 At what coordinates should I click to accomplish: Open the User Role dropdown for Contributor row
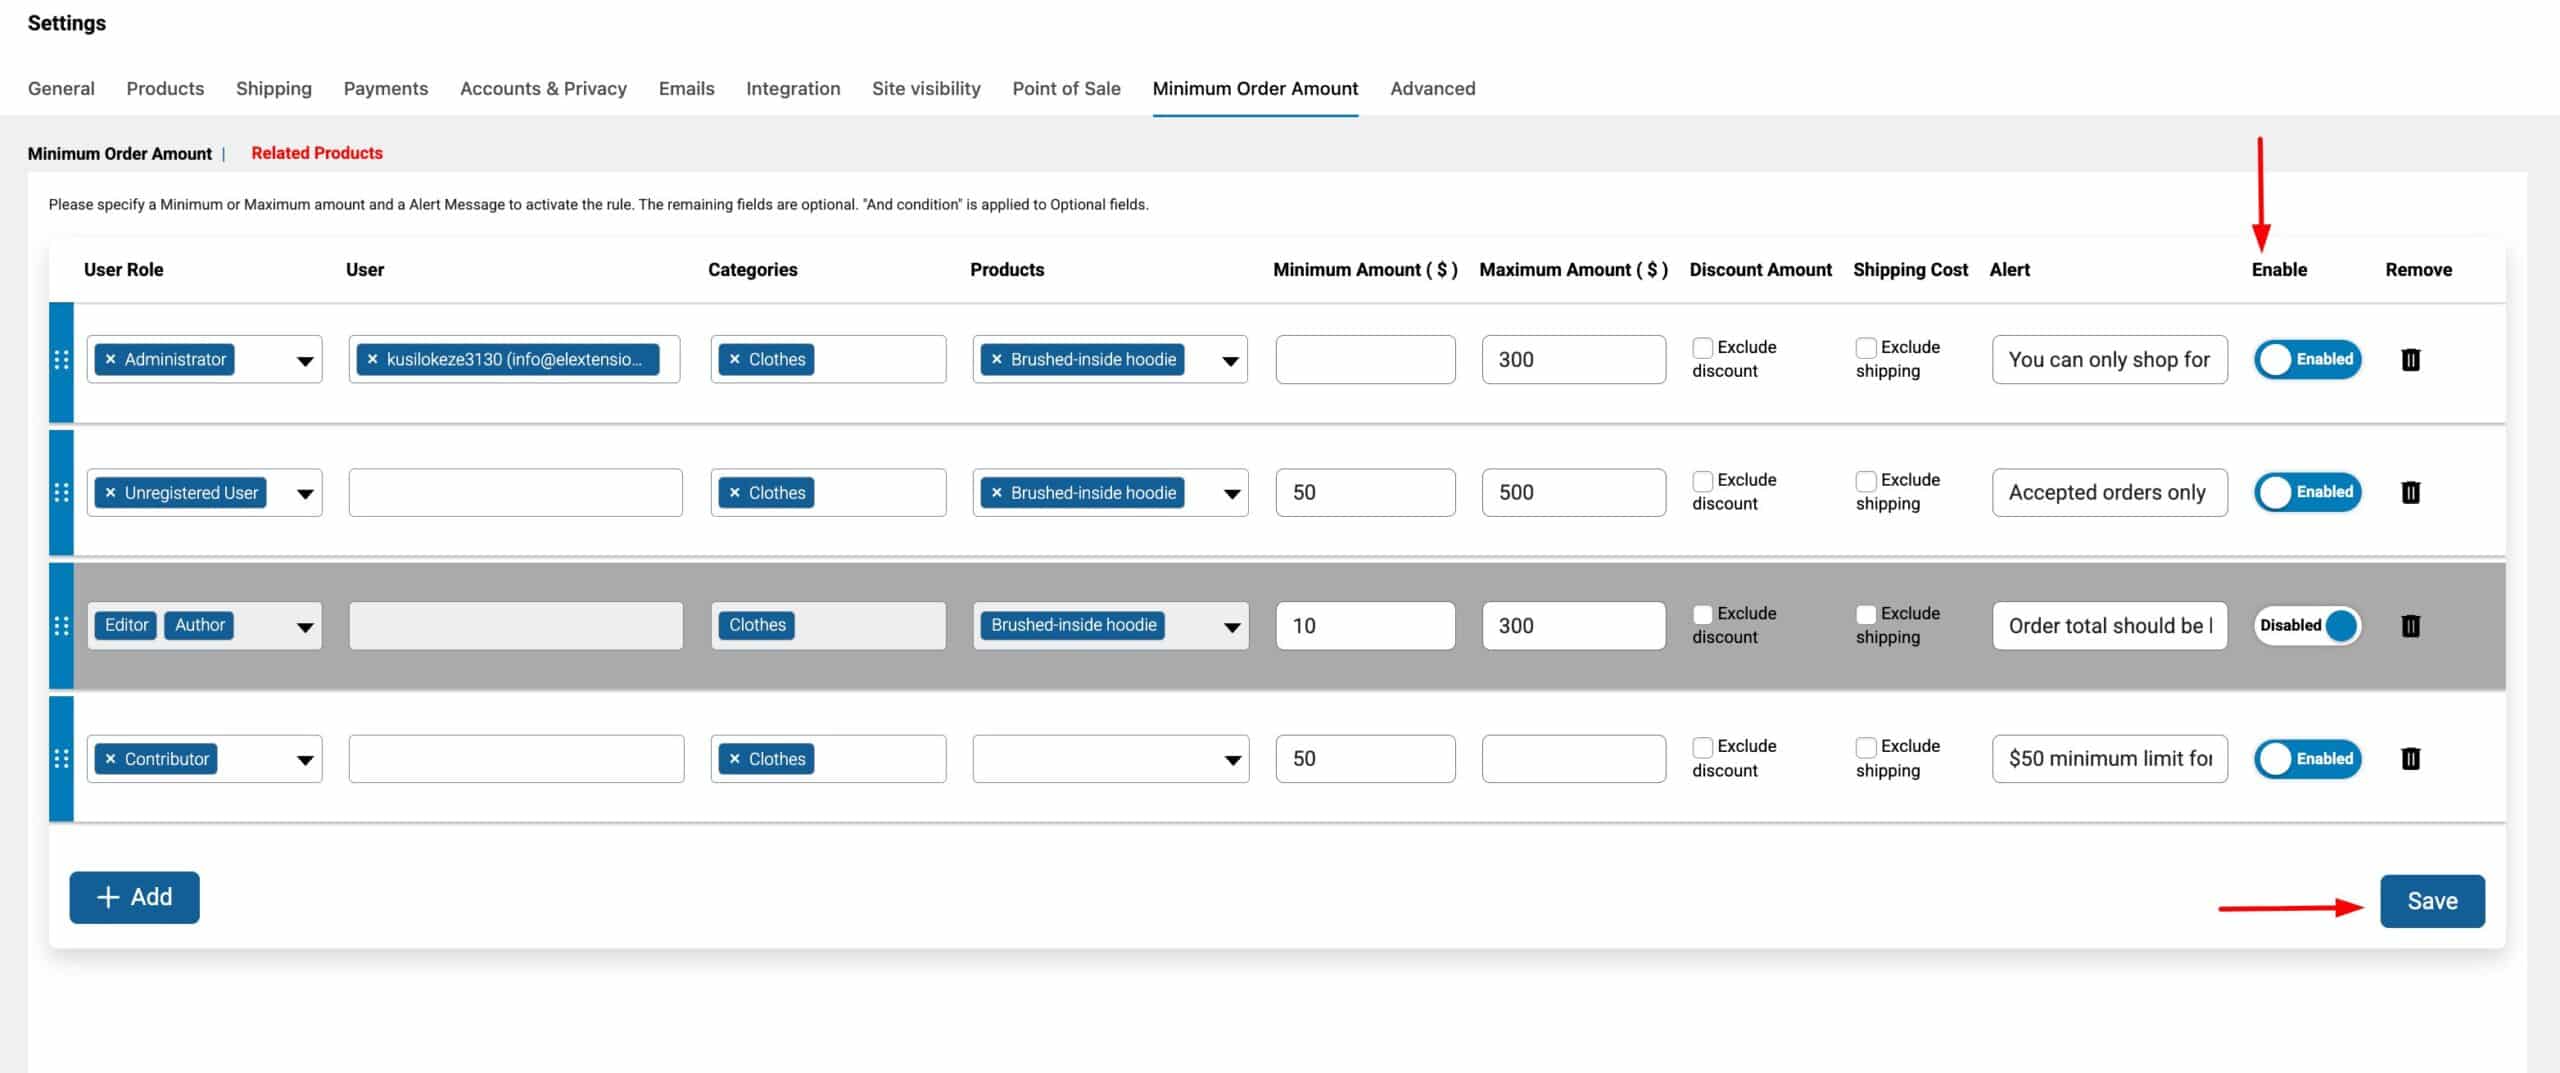coord(305,759)
